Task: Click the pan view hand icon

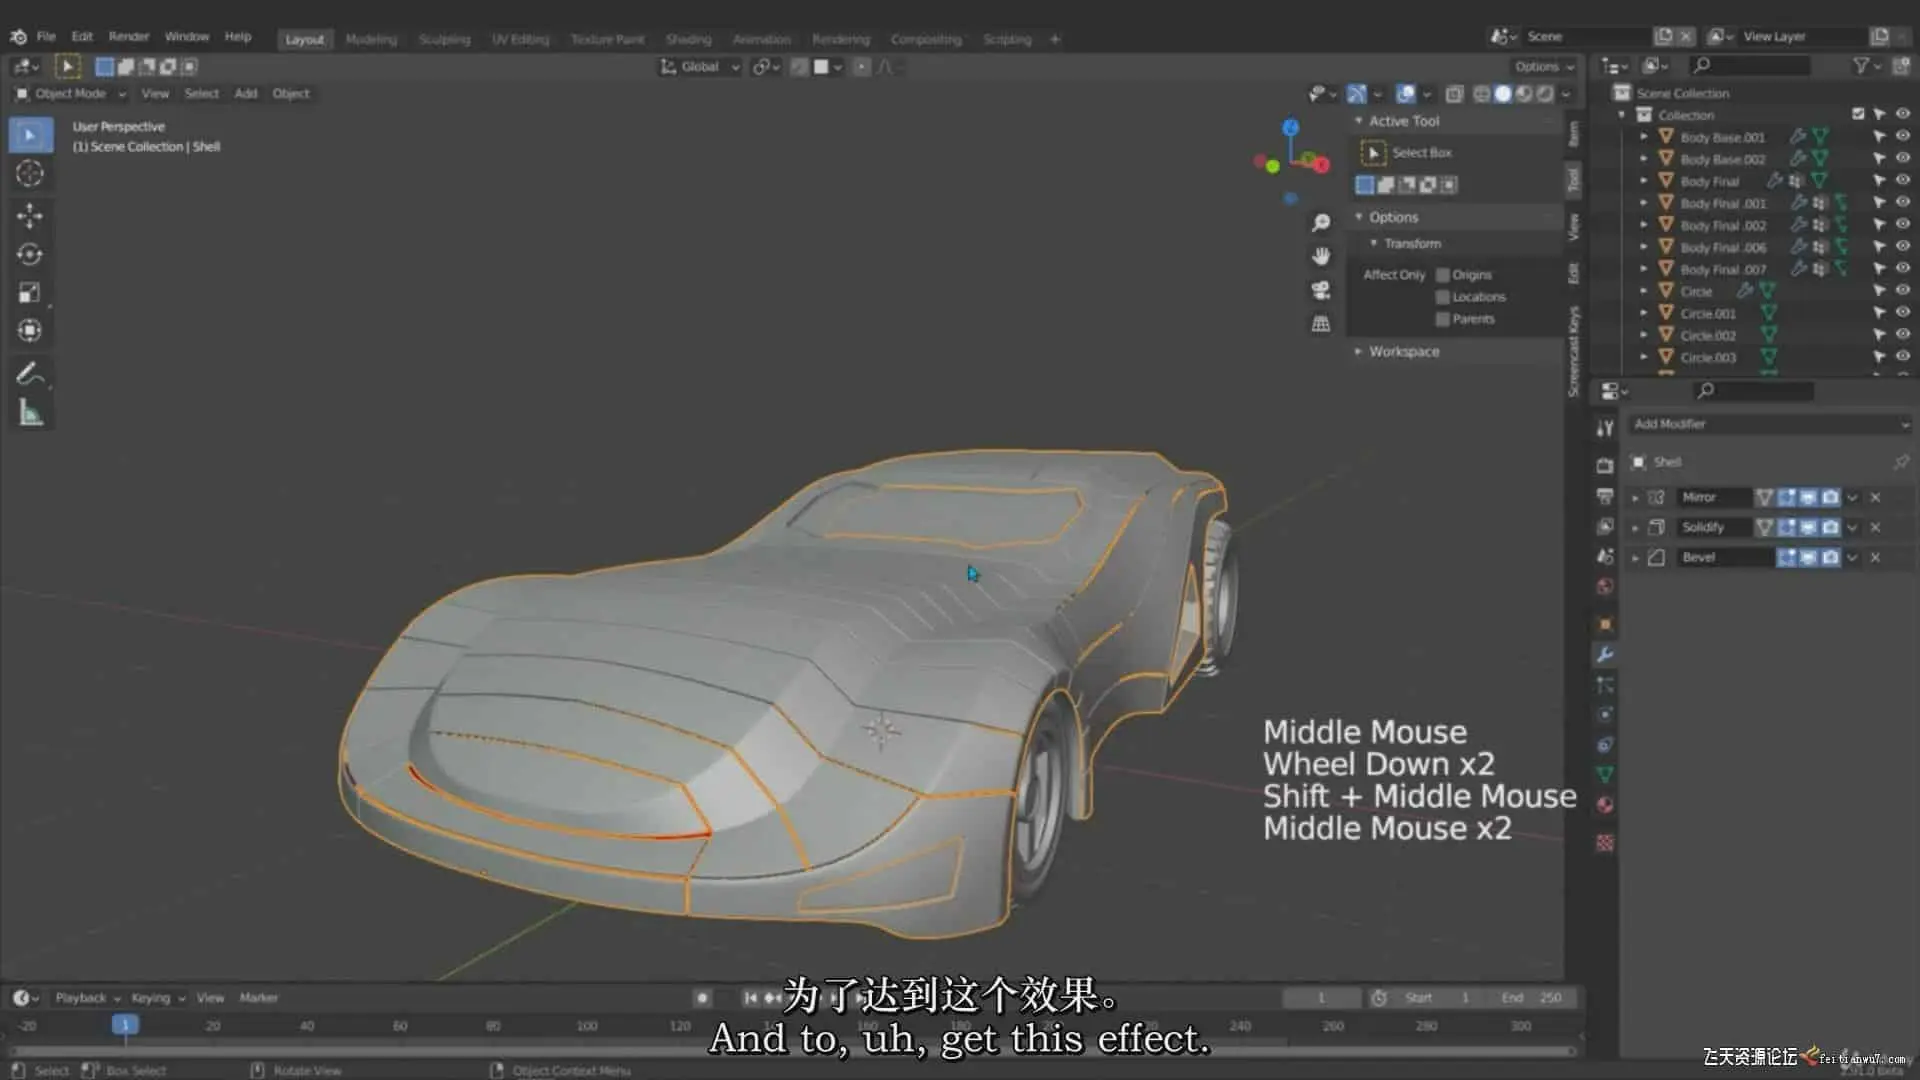Action: [1321, 257]
